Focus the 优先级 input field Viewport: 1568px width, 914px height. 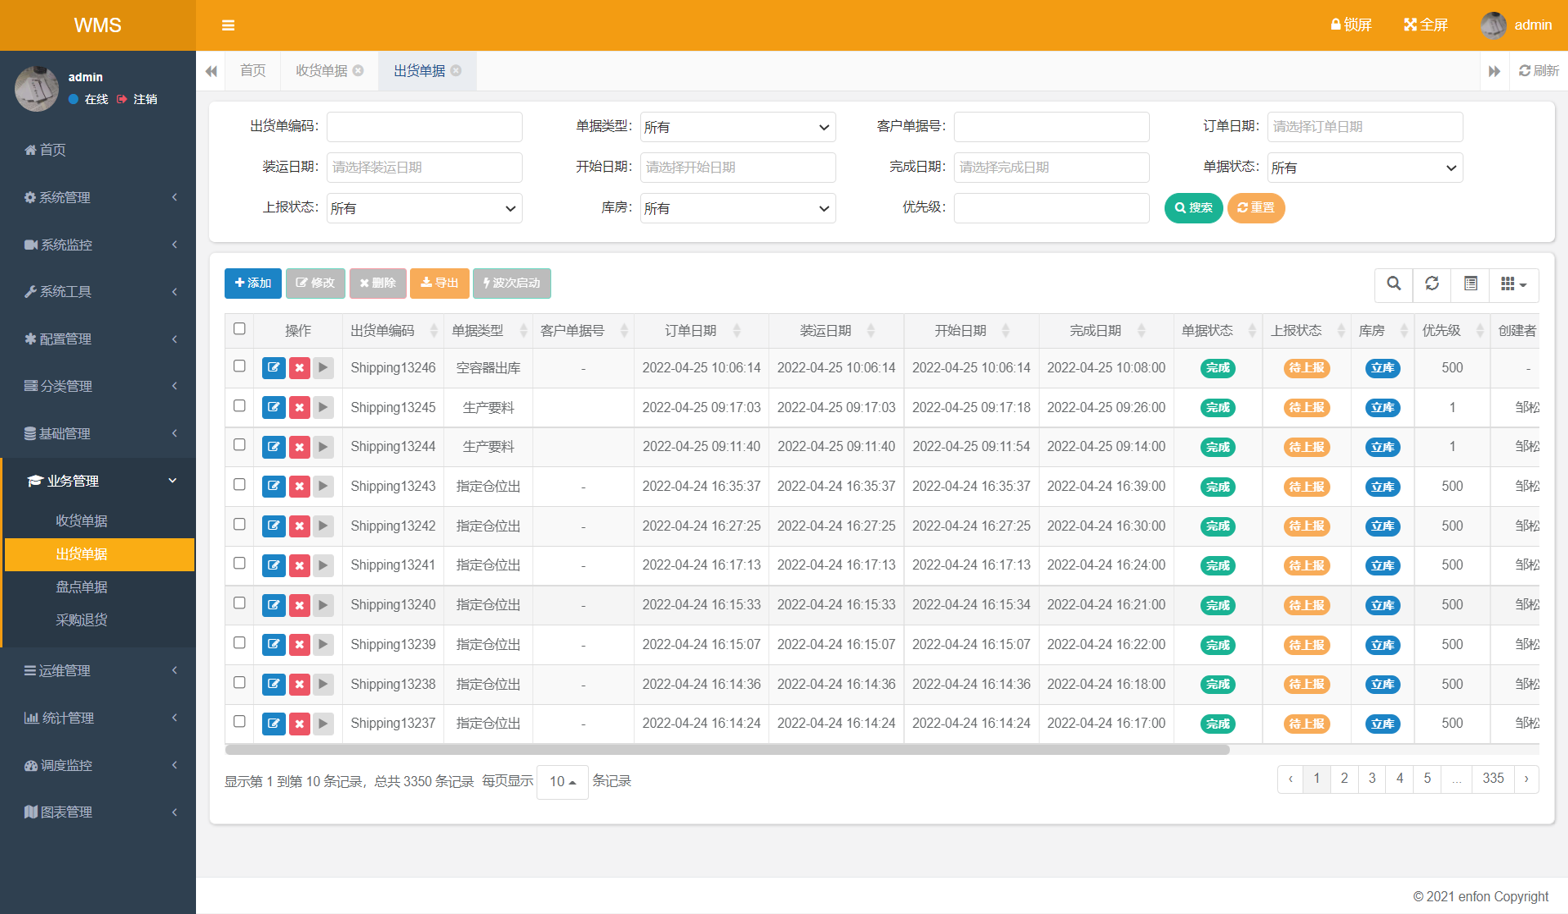tap(1051, 208)
